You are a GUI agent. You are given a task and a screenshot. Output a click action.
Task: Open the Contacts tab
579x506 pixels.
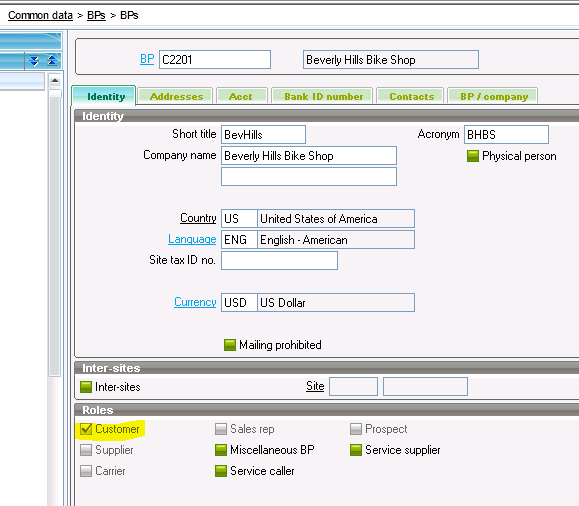click(x=411, y=96)
